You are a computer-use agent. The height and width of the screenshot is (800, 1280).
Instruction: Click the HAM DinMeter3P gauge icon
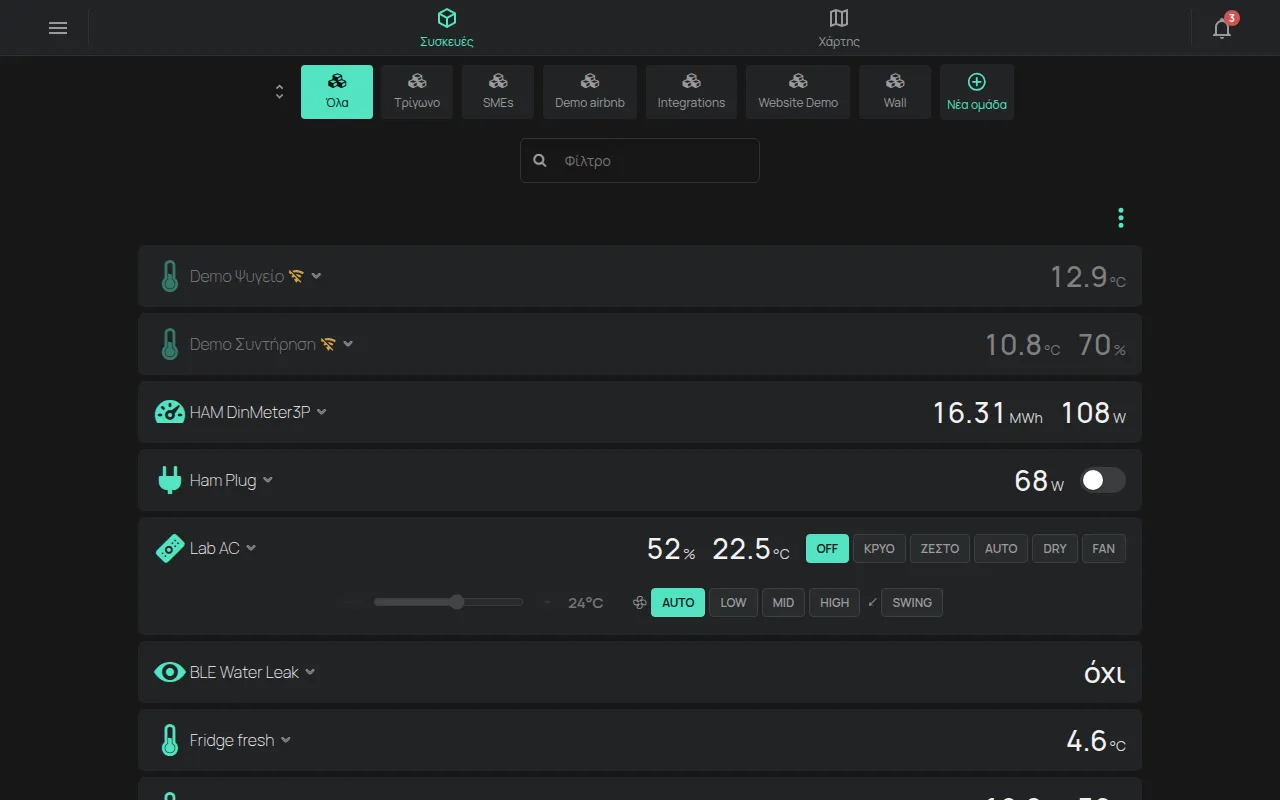pos(170,412)
